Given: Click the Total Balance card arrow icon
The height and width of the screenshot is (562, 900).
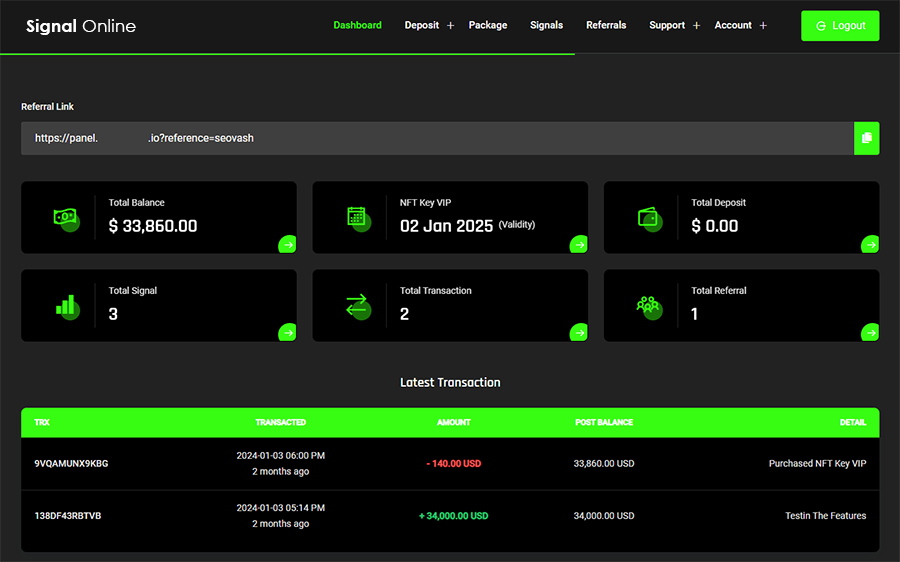Looking at the screenshot, I should (x=287, y=244).
